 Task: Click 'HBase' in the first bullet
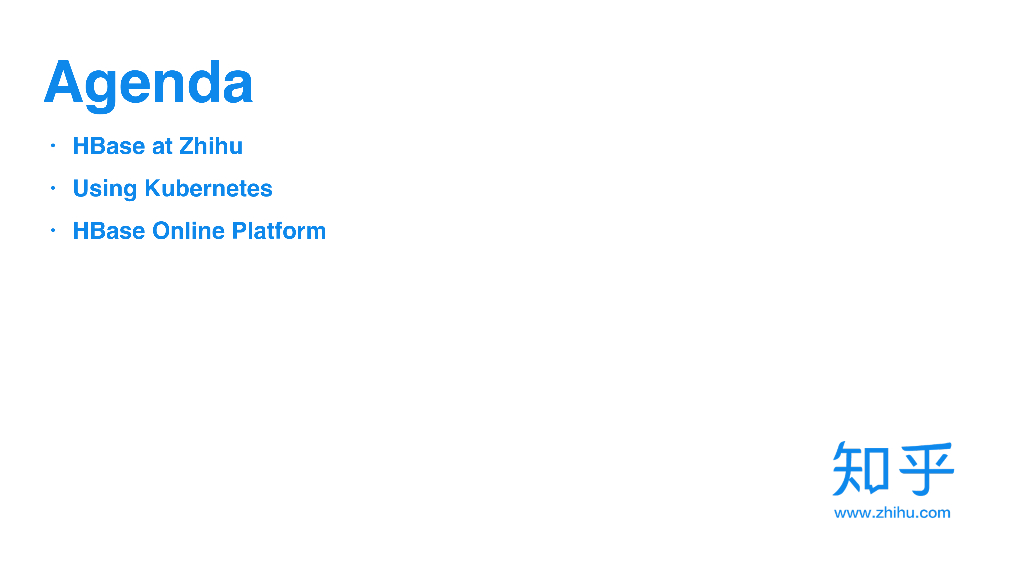click(x=109, y=146)
